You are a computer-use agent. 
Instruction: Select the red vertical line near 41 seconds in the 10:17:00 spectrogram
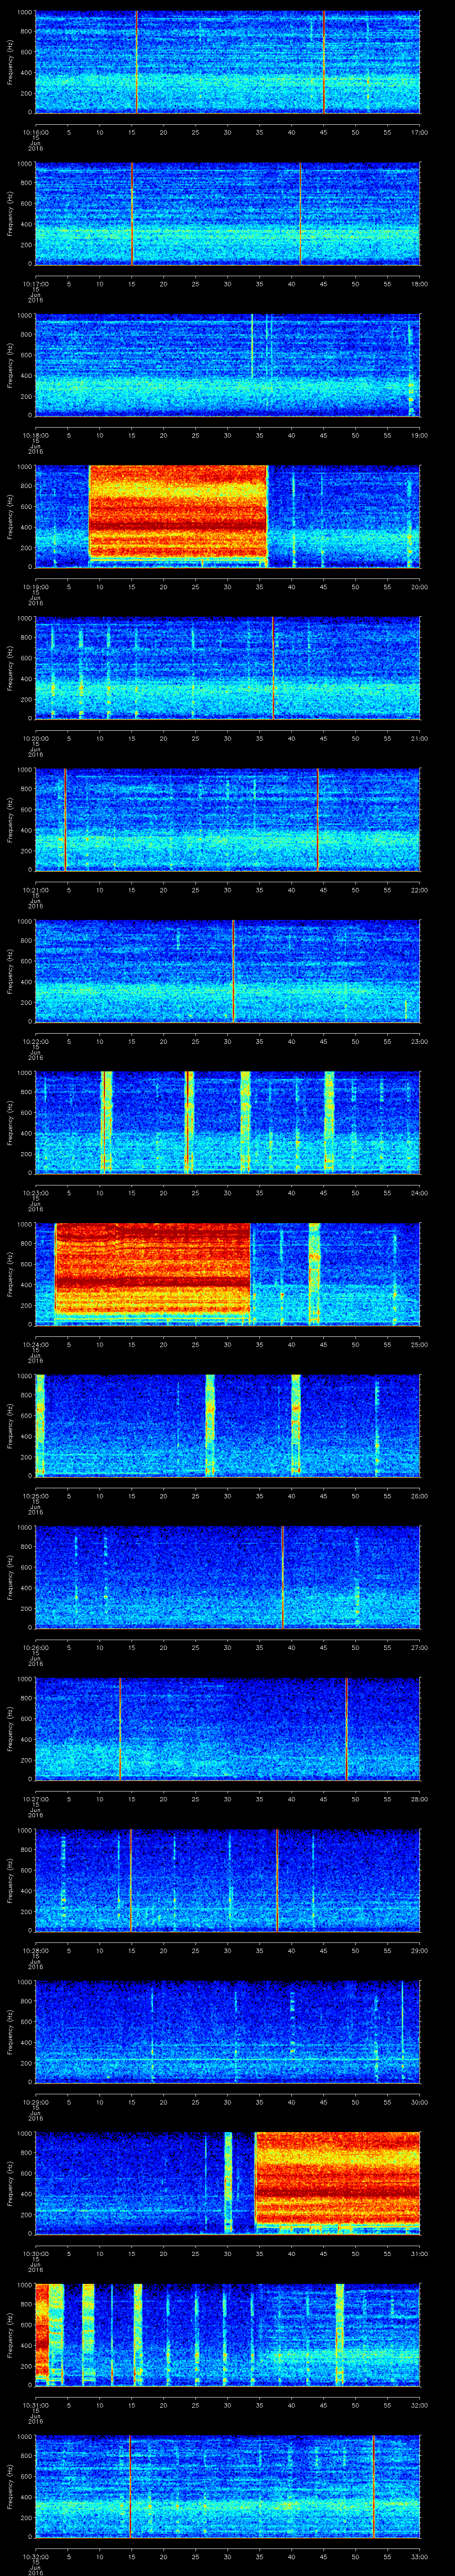tap(300, 213)
